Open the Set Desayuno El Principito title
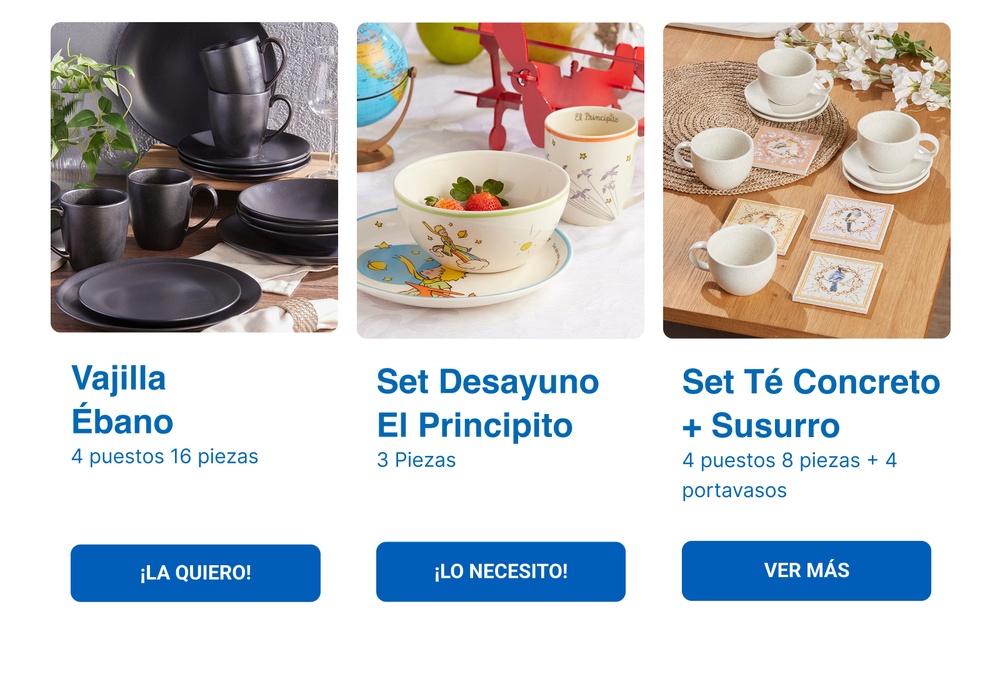Image resolution: width=1000 pixels, height=683 pixels. click(487, 403)
